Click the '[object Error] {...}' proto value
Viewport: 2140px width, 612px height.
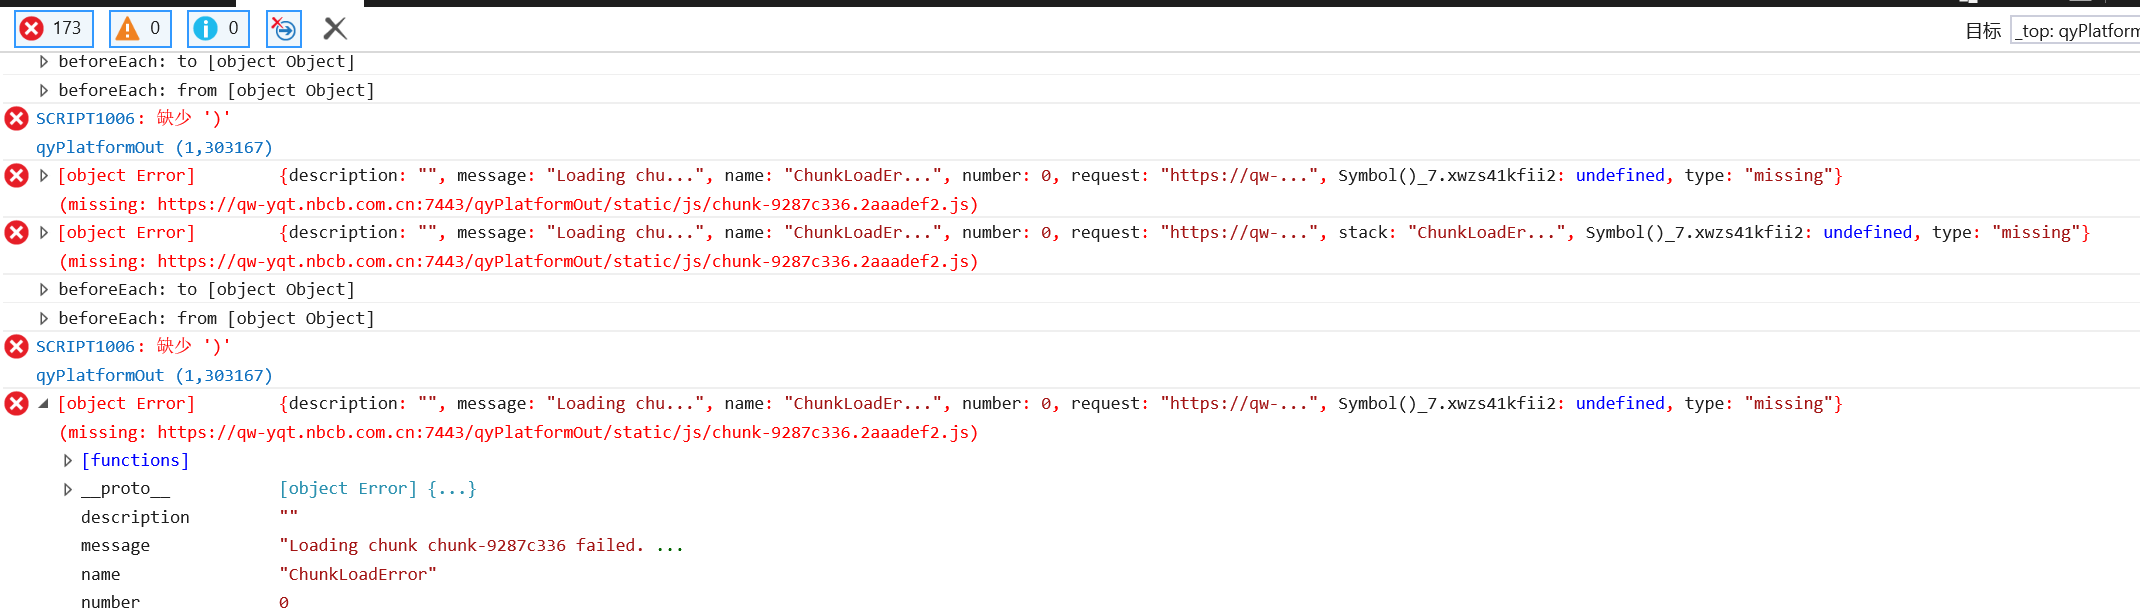[378, 489]
